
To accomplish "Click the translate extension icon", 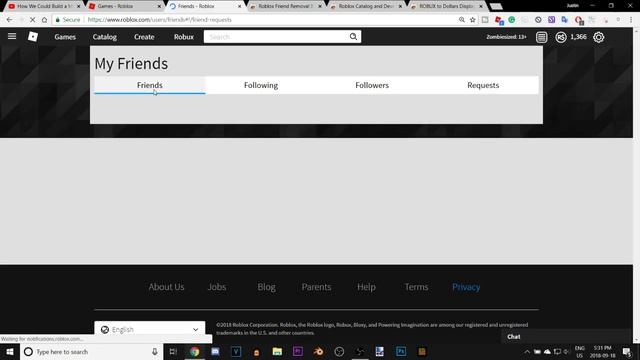I will point(564,20).
